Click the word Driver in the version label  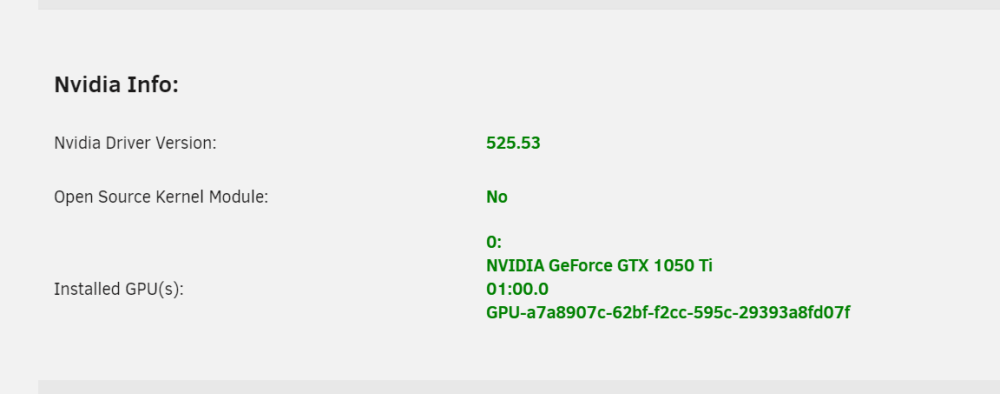tap(120, 143)
